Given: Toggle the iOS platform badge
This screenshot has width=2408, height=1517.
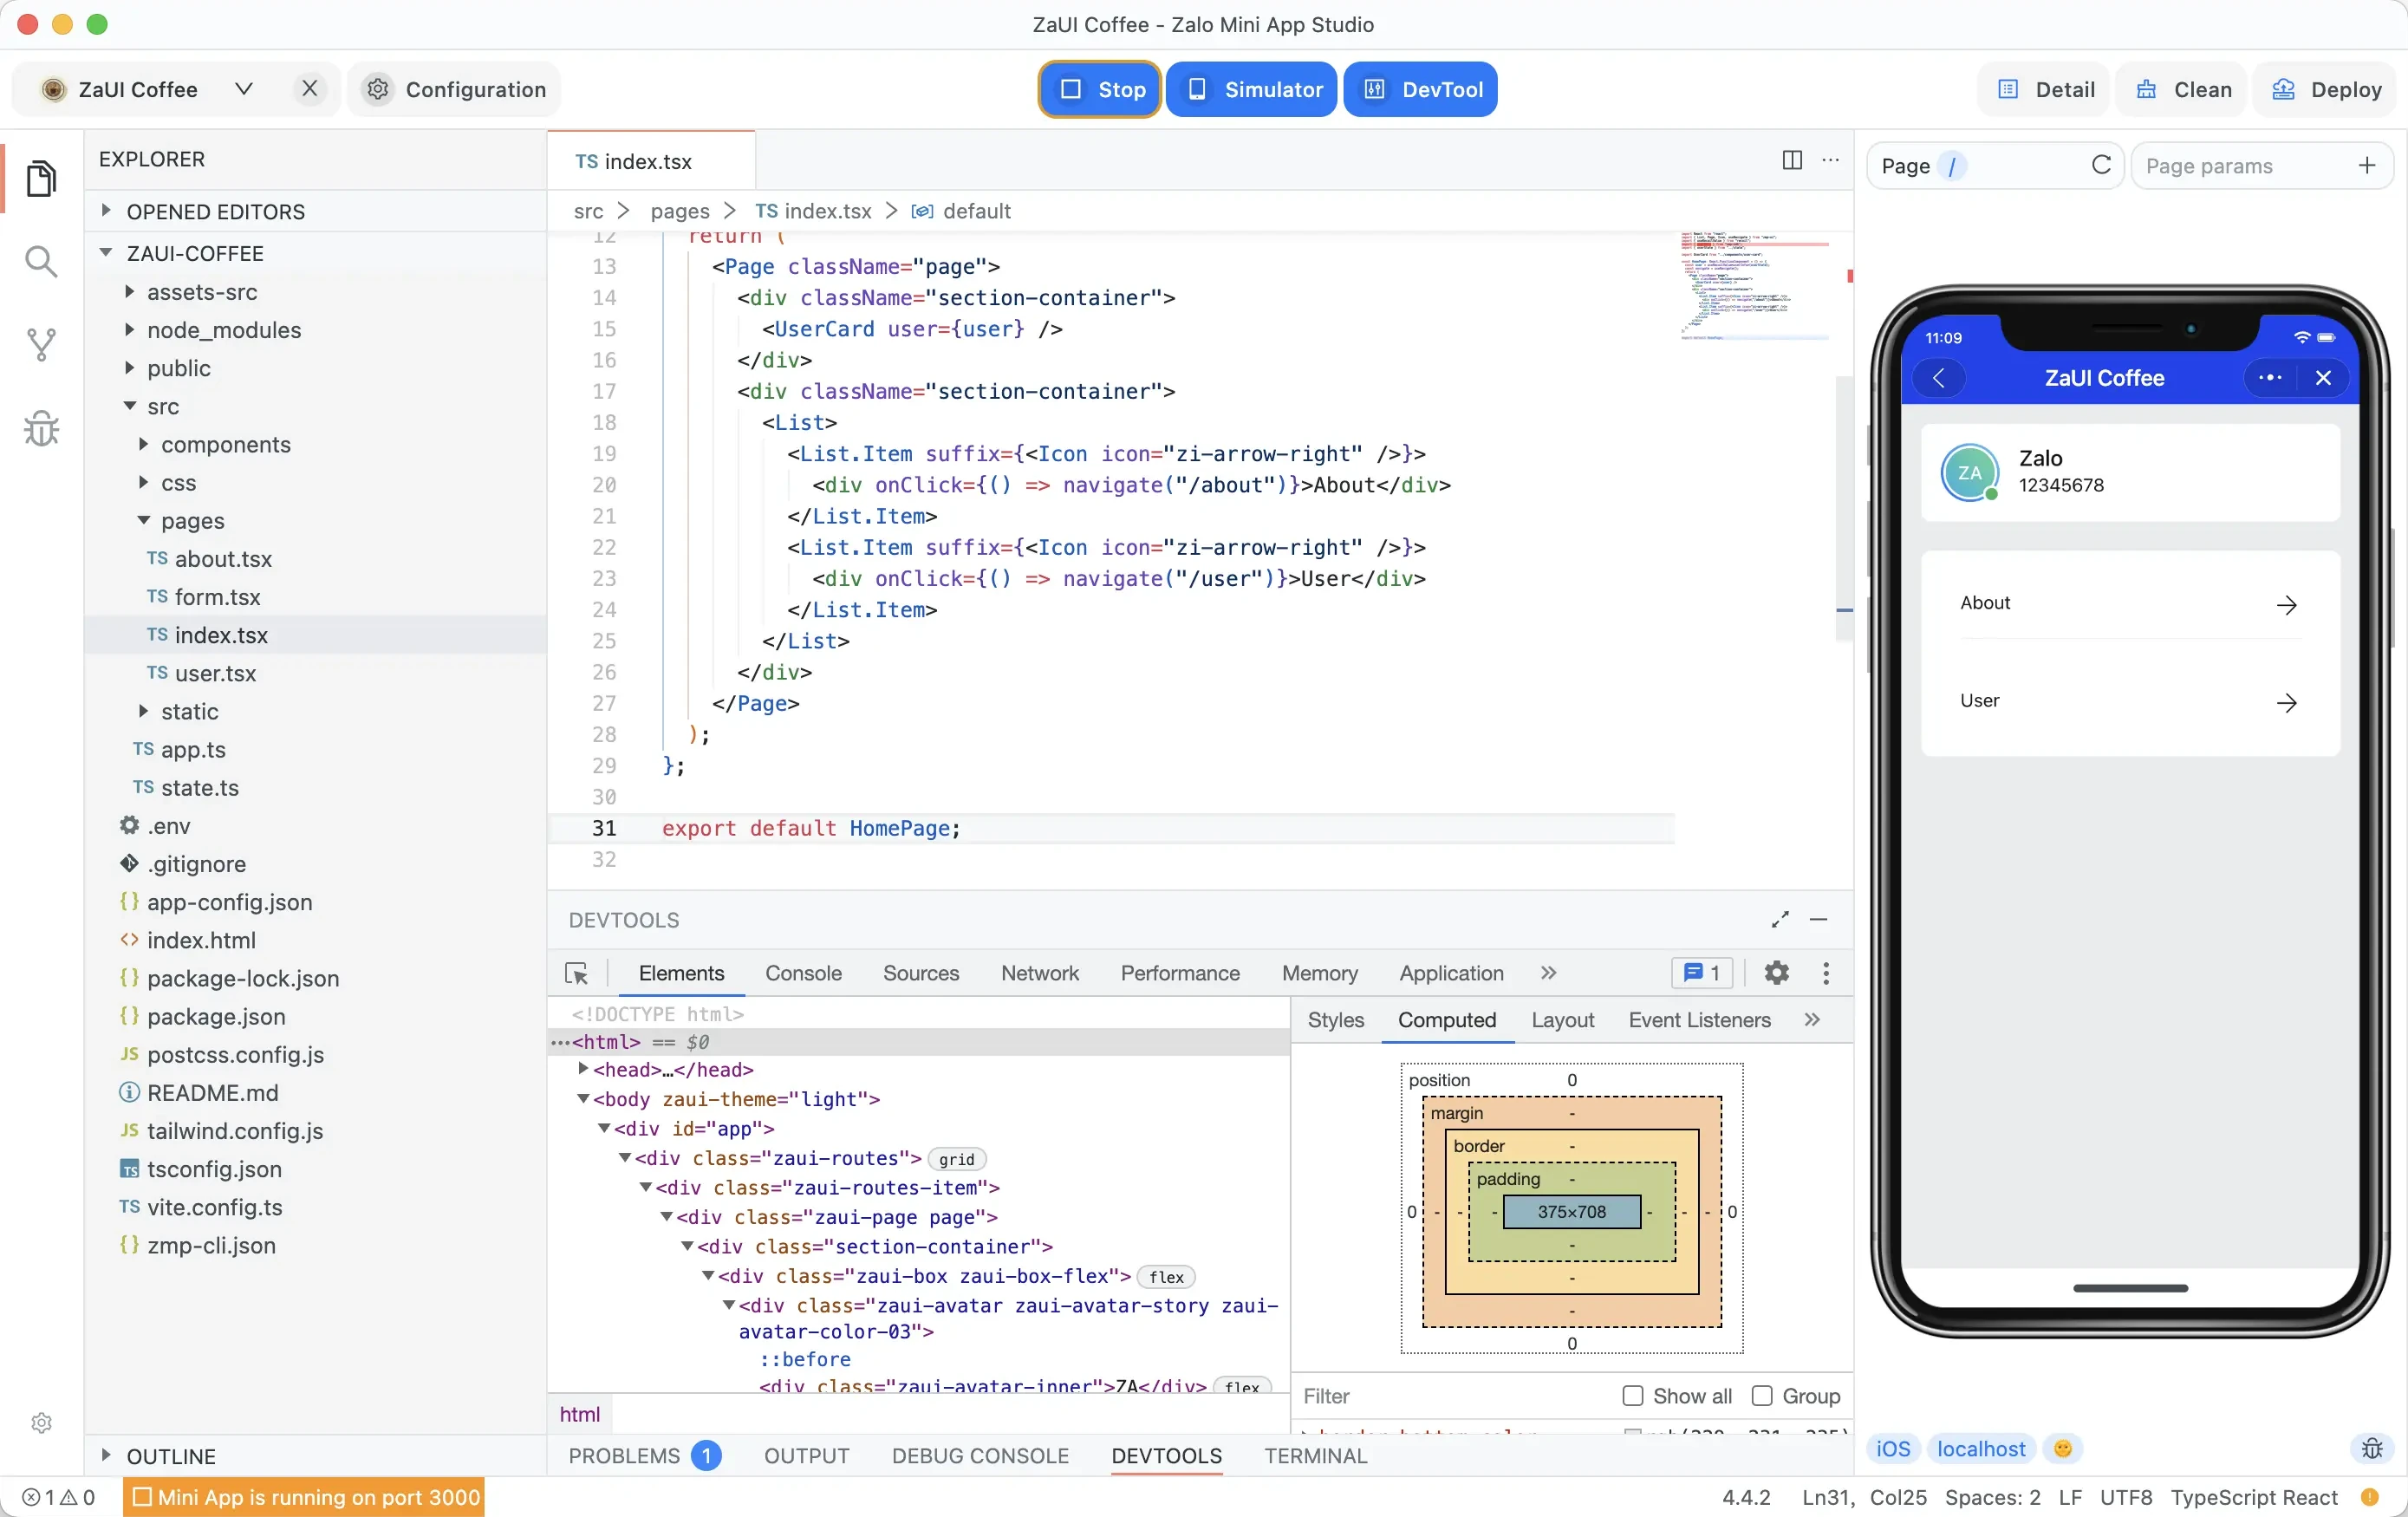Looking at the screenshot, I should pyautogui.click(x=1893, y=1448).
